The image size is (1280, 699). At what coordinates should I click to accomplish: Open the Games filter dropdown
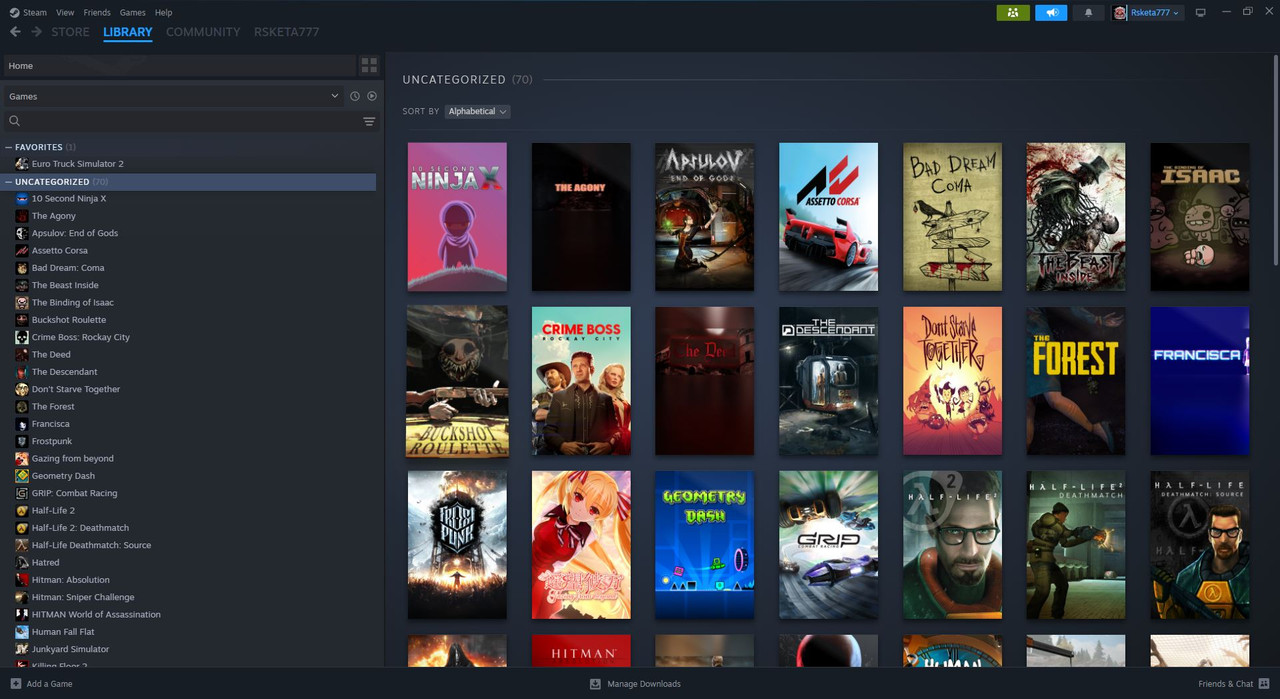[173, 96]
